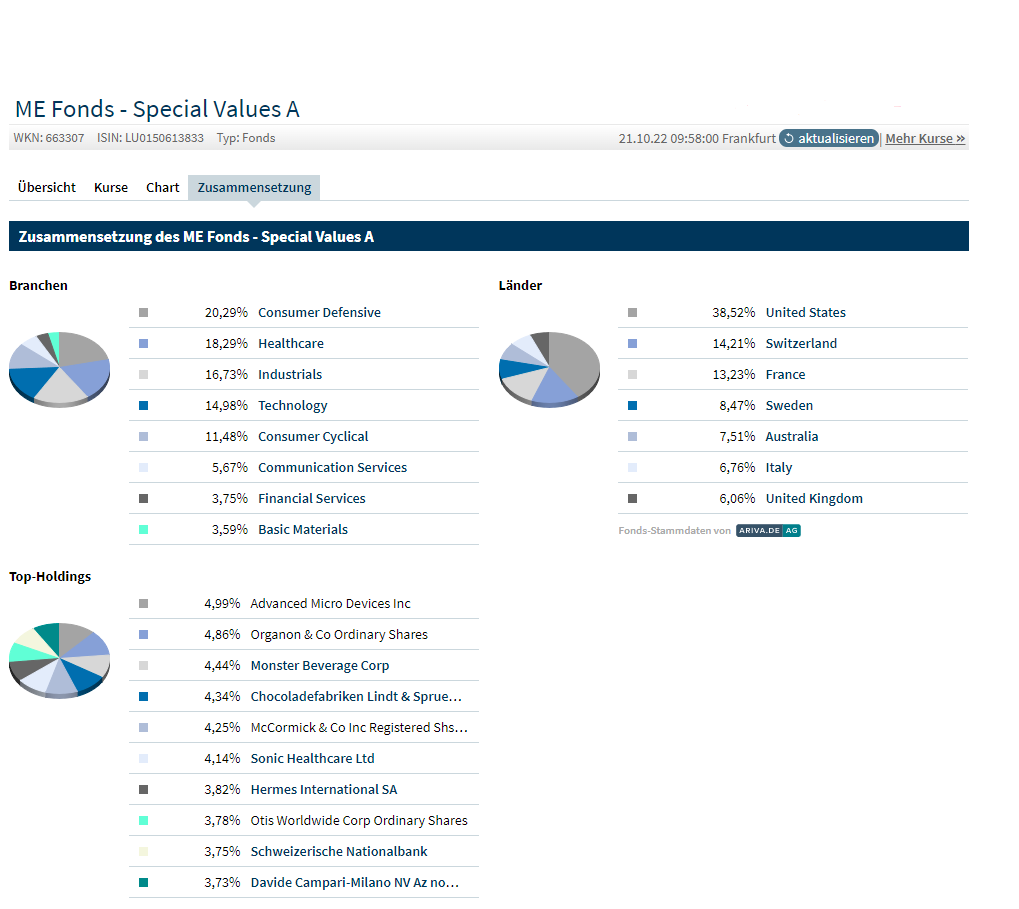
Task: Click the legend marker next to Healthcare
Action: tap(143, 342)
